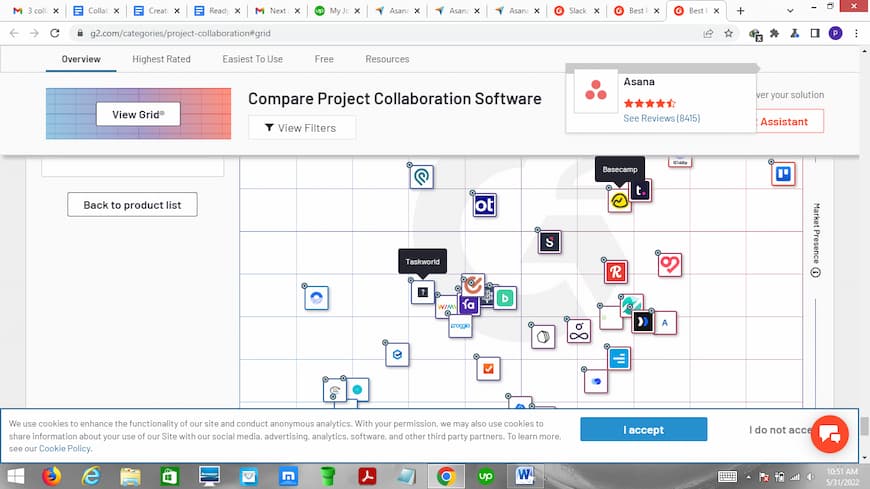Open Word from the taskbar
870x489 pixels.
[525, 476]
